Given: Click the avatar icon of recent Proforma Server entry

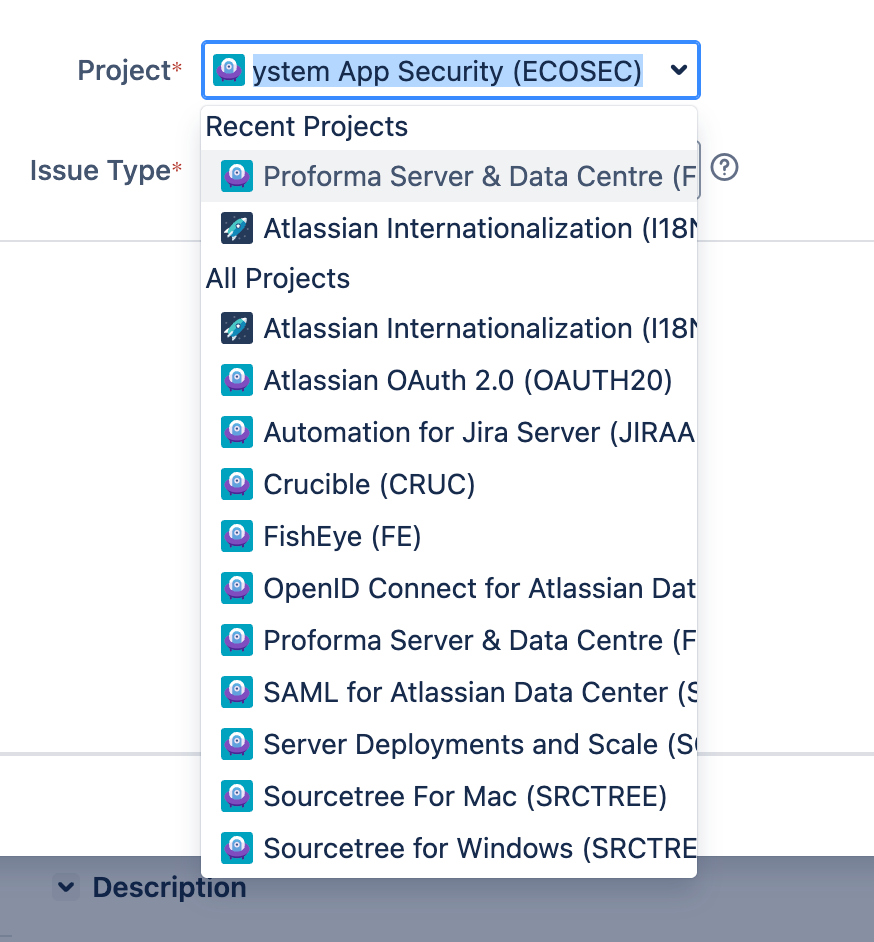Looking at the screenshot, I should click(x=237, y=176).
